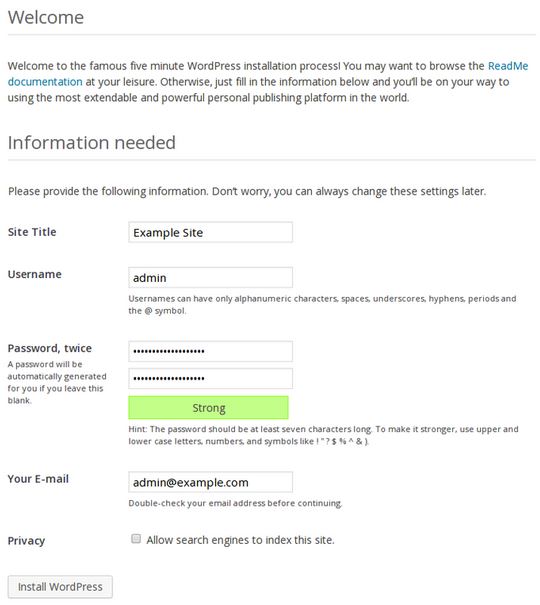Focus the Your E-mail input field
The height and width of the screenshot is (605, 540).
[211, 482]
